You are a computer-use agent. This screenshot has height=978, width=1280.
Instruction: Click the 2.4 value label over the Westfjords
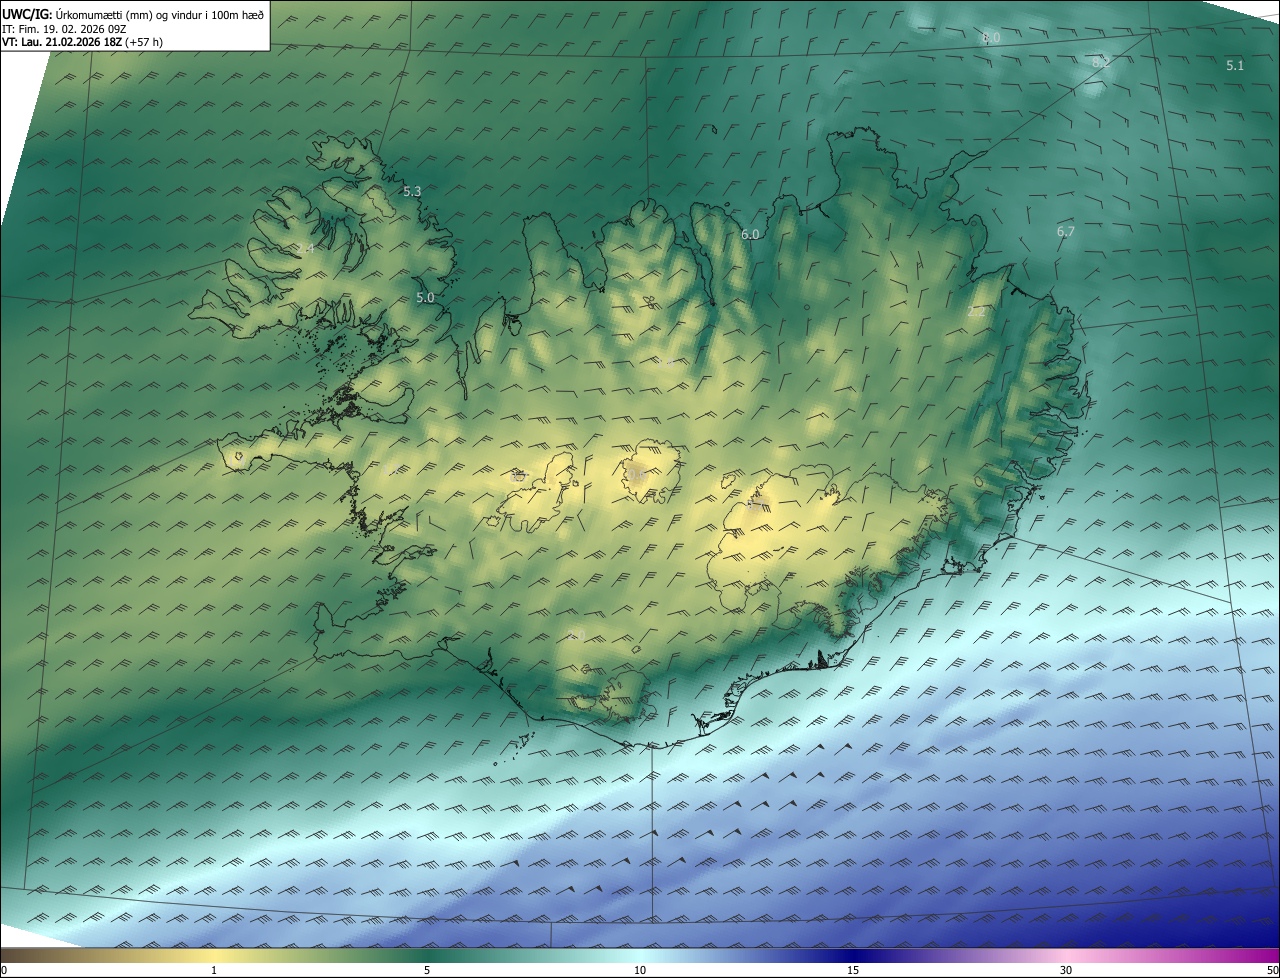305,248
